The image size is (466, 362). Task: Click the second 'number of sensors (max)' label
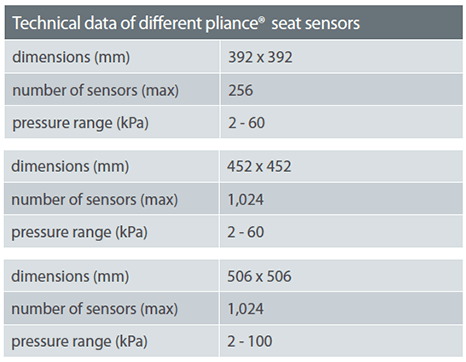[x=94, y=200]
